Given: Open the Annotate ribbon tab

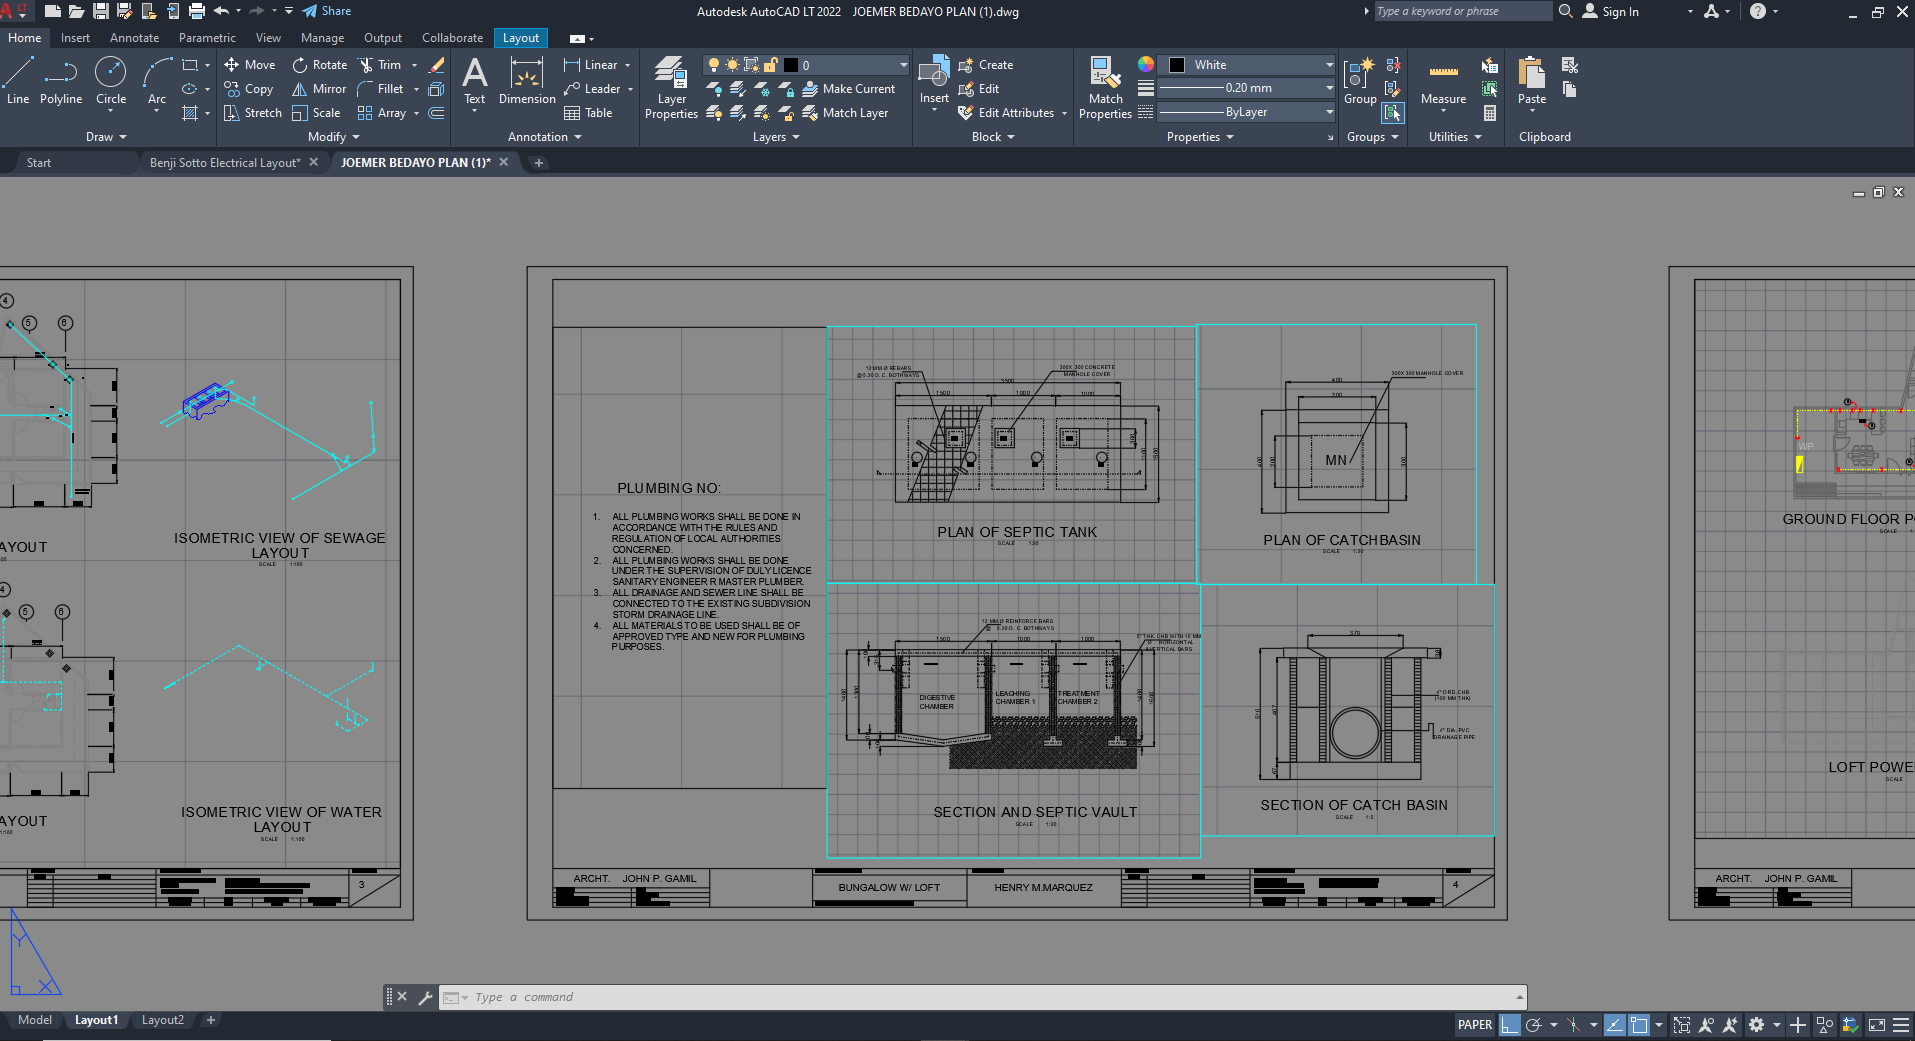Looking at the screenshot, I should click(x=134, y=38).
